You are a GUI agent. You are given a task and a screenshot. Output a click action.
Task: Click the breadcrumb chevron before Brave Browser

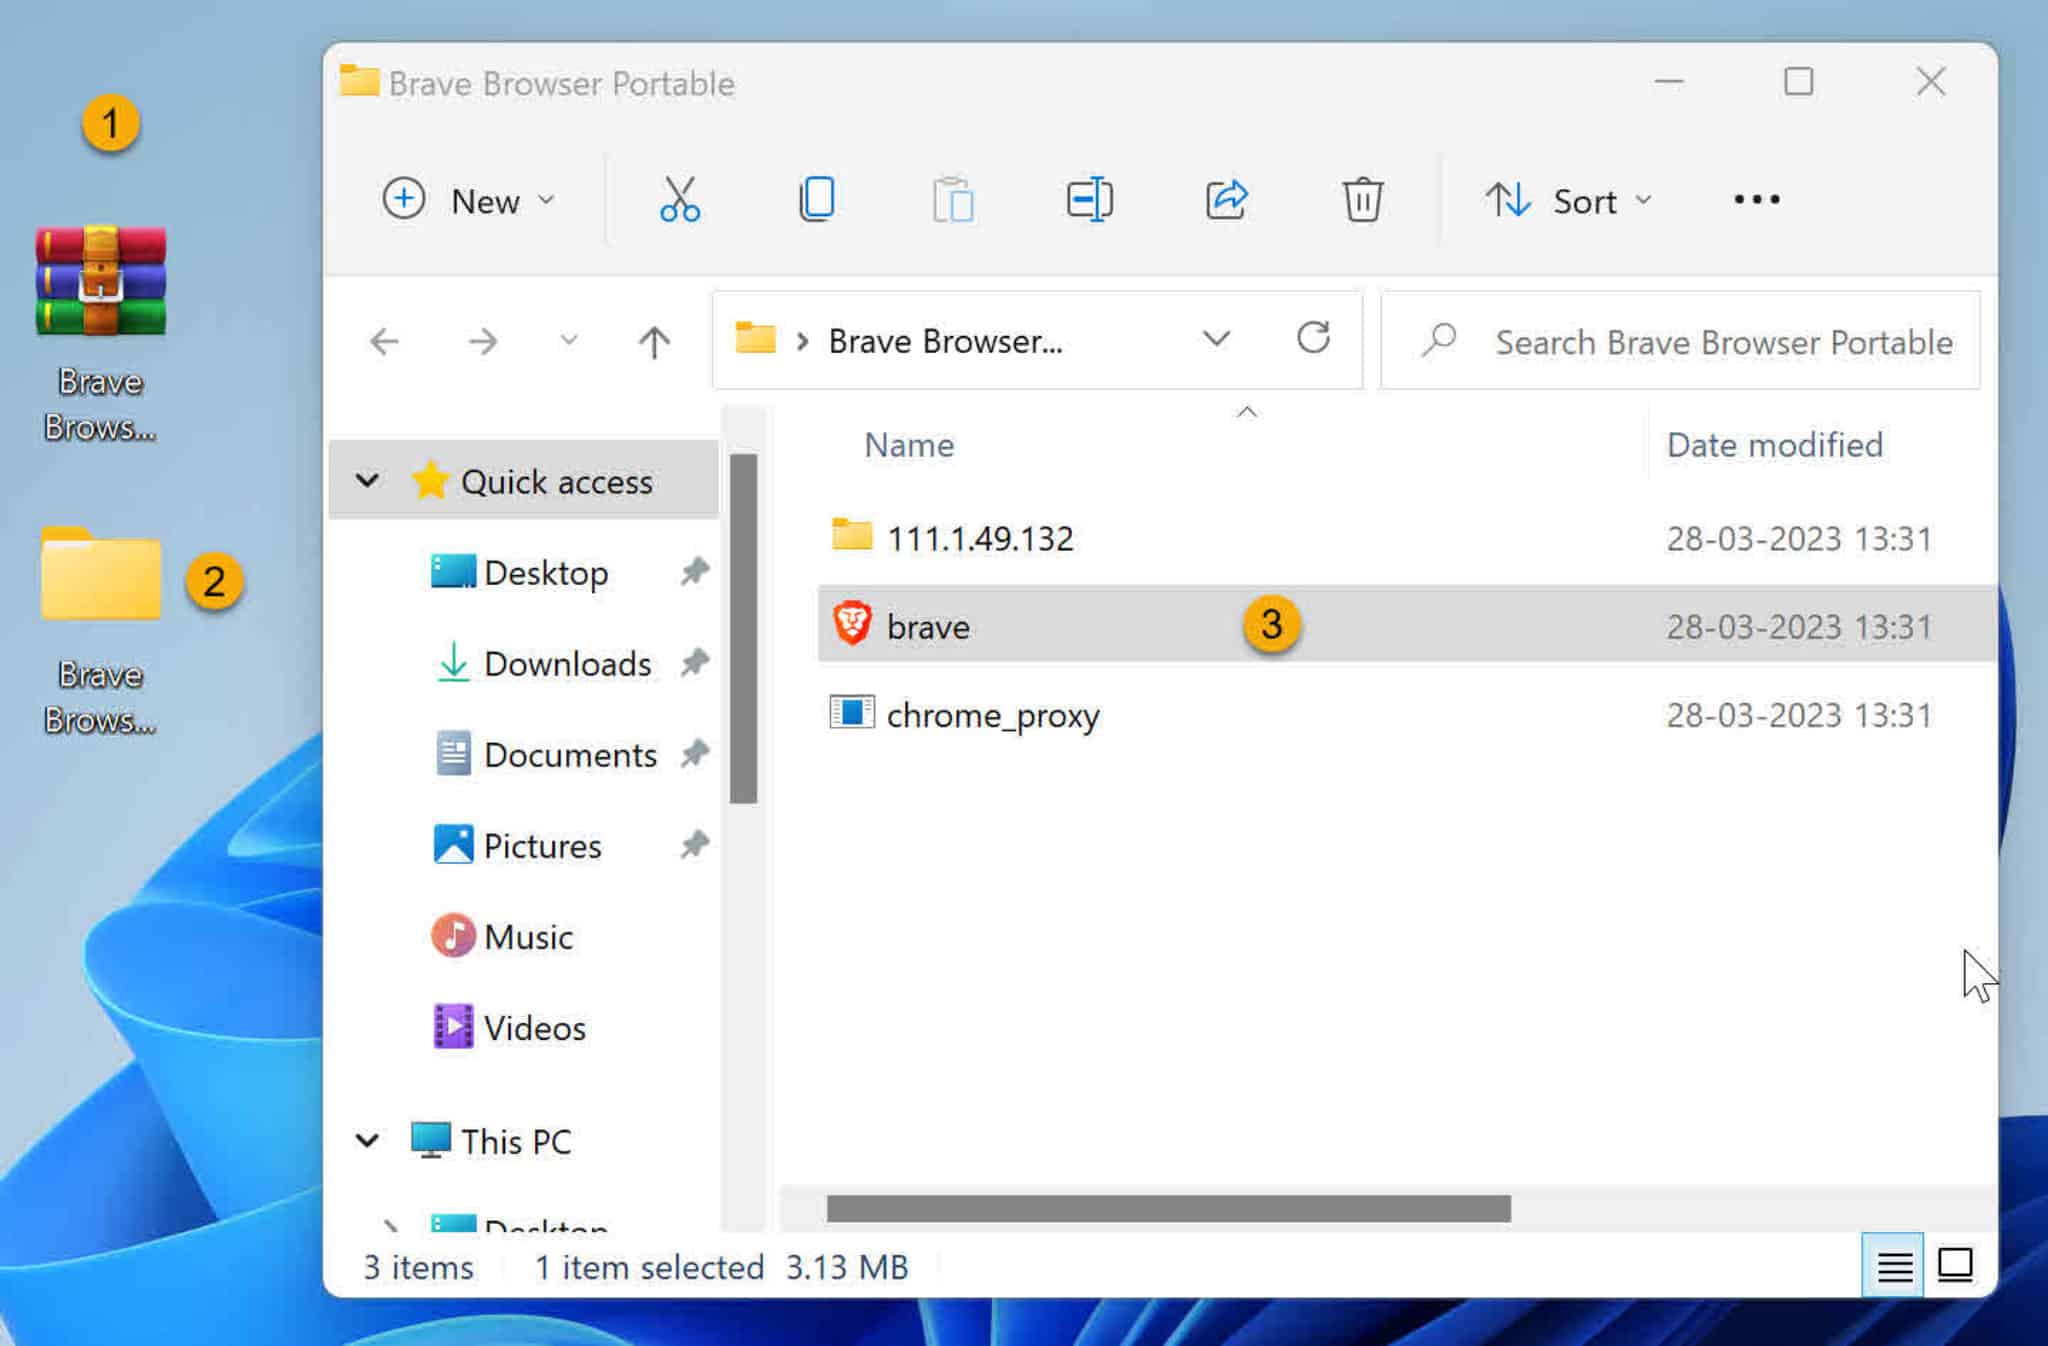[802, 341]
